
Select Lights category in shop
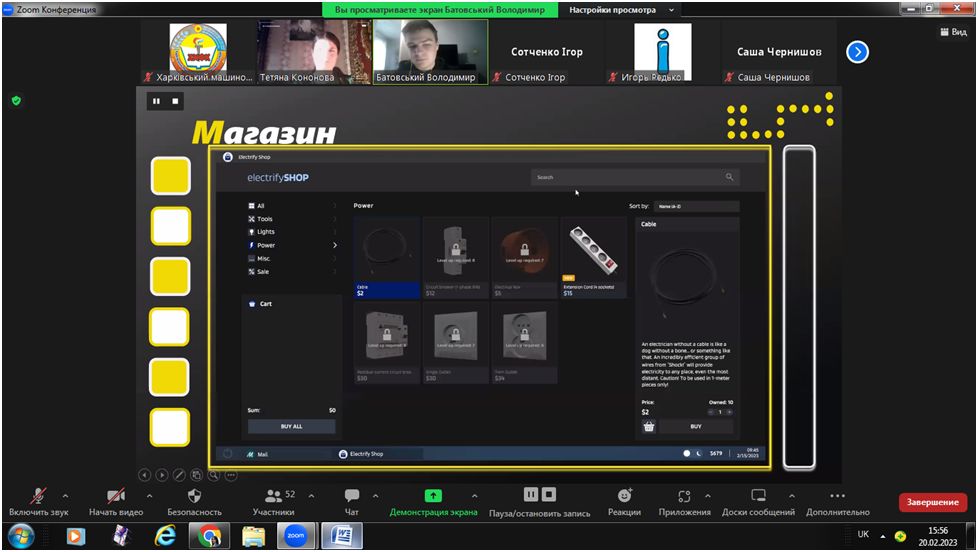[292, 232]
